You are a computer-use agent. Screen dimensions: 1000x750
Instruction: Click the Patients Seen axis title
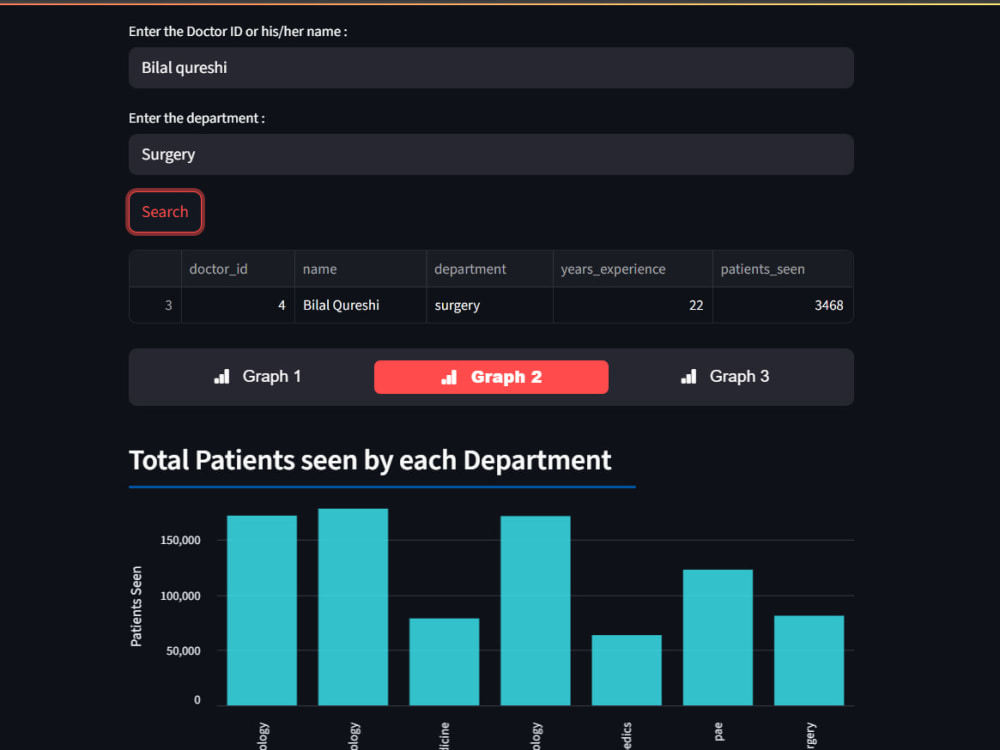pyautogui.click(x=136, y=607)
